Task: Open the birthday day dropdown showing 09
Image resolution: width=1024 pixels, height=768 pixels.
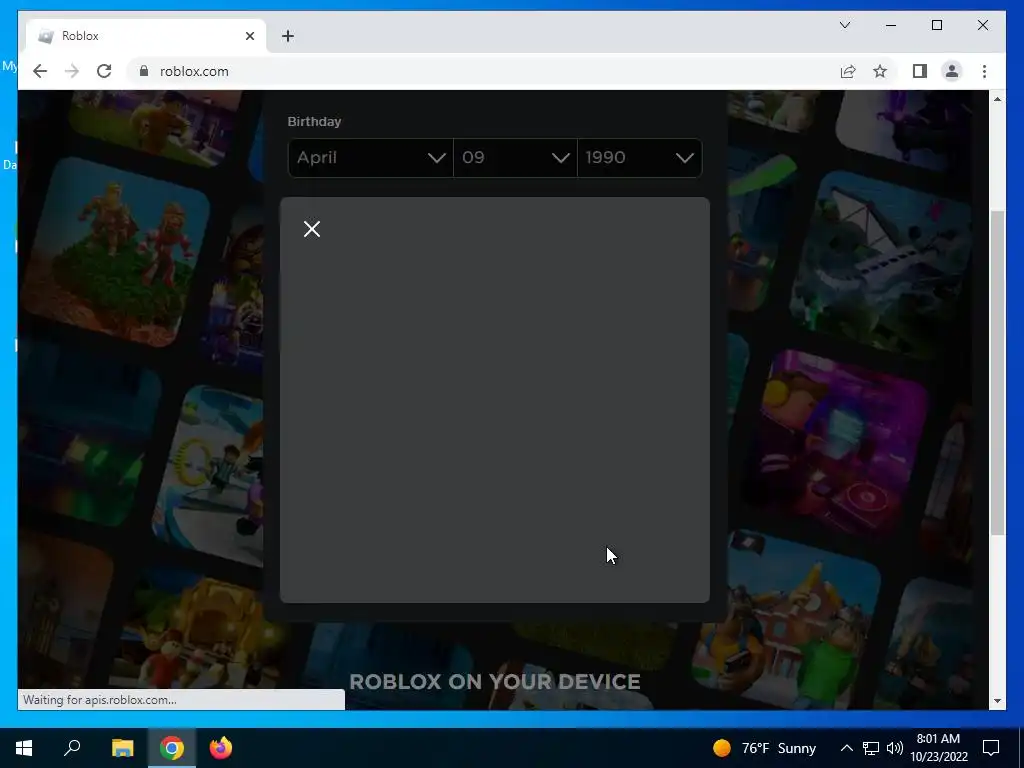Action: coord(515,157)
